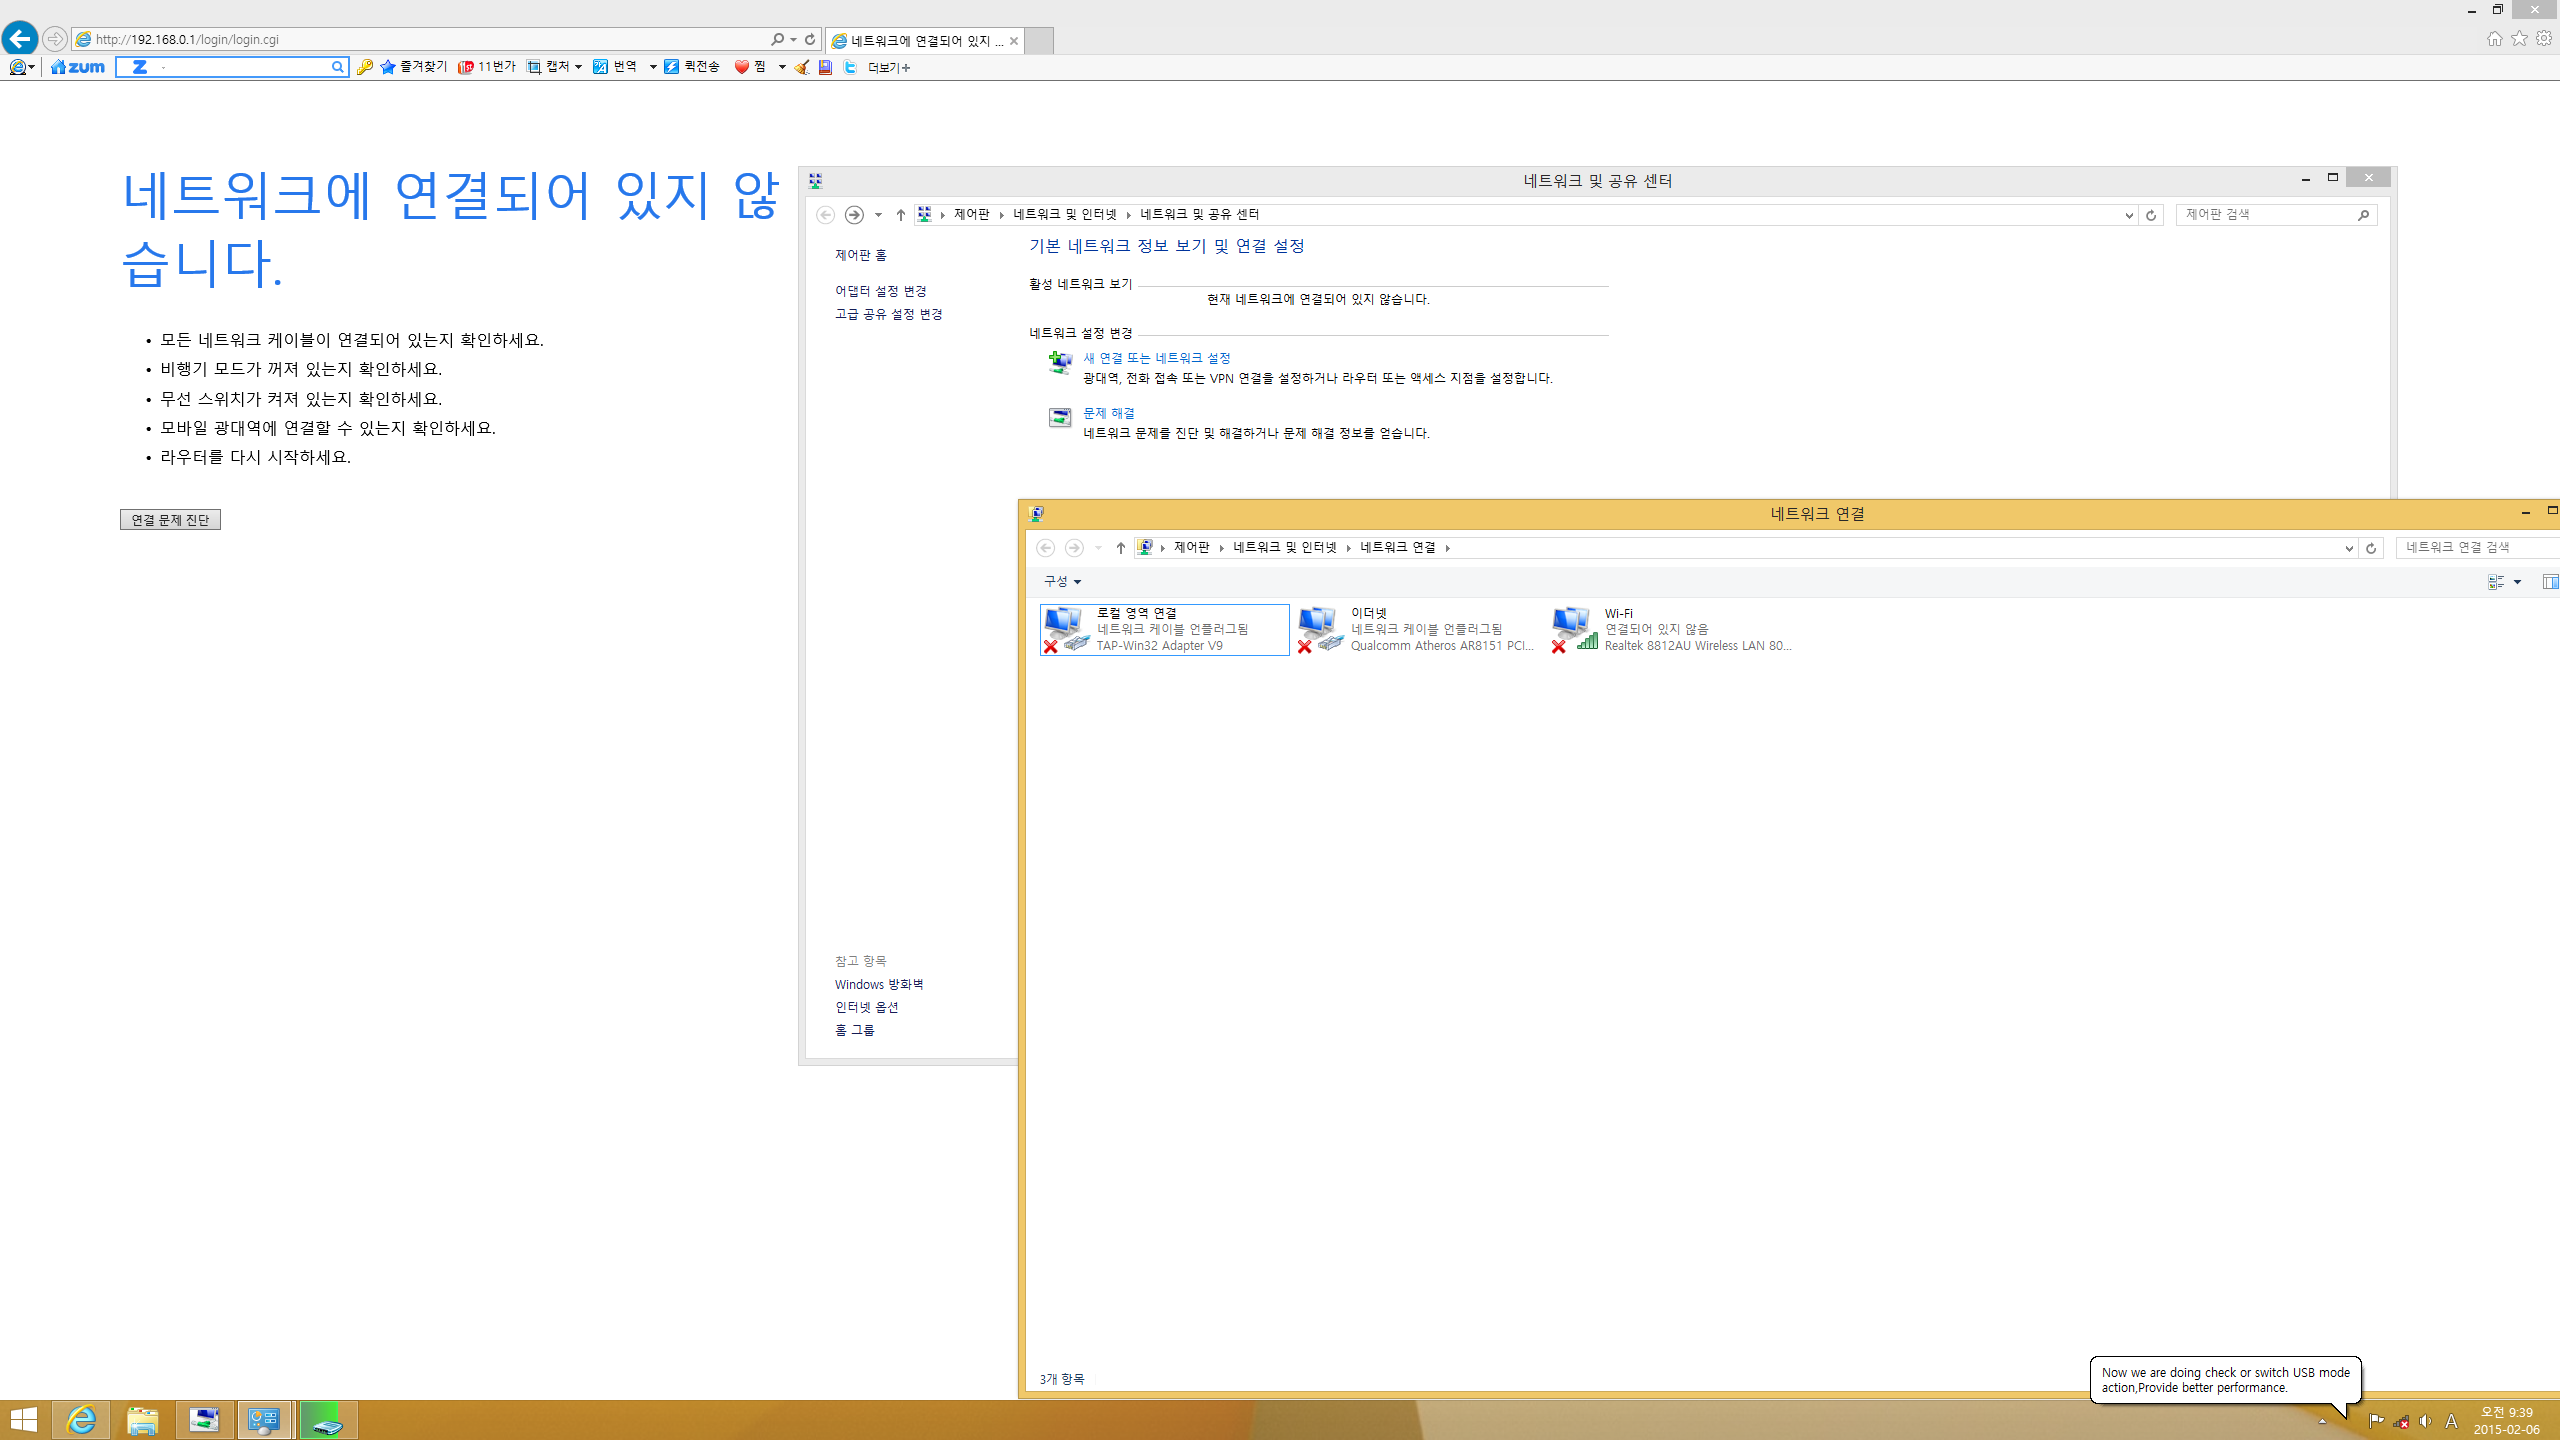
Task: Click the Twitter bird icon in toolbar
Action: click(850, 67)
